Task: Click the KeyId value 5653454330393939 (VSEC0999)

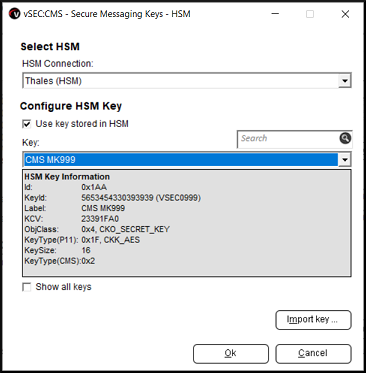Action: tap(141, 198)
